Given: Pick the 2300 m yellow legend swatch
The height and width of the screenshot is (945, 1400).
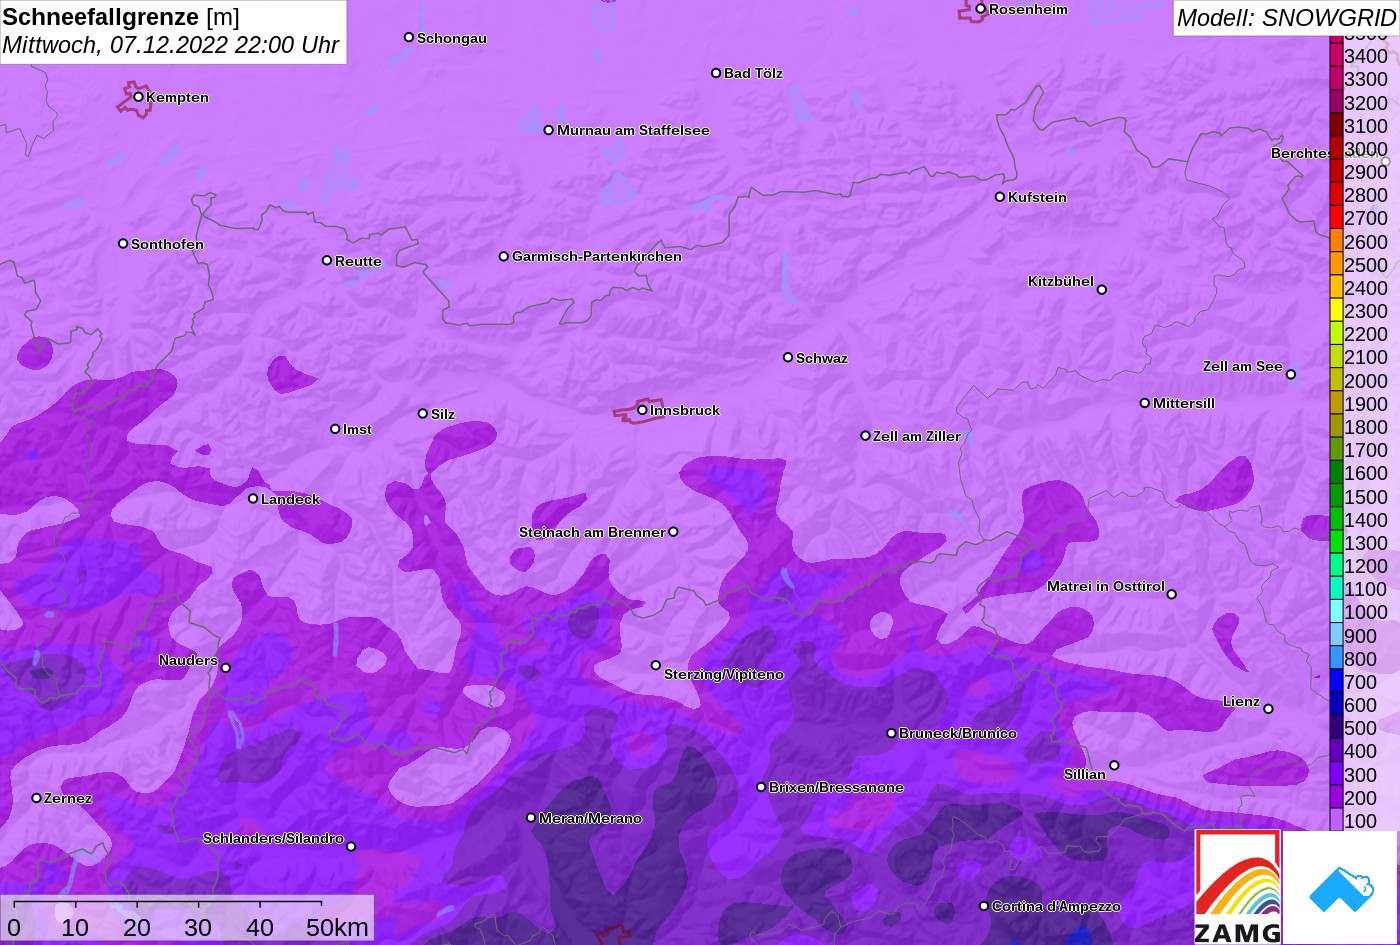Looking at the screenshot, I should [1336, 311].
